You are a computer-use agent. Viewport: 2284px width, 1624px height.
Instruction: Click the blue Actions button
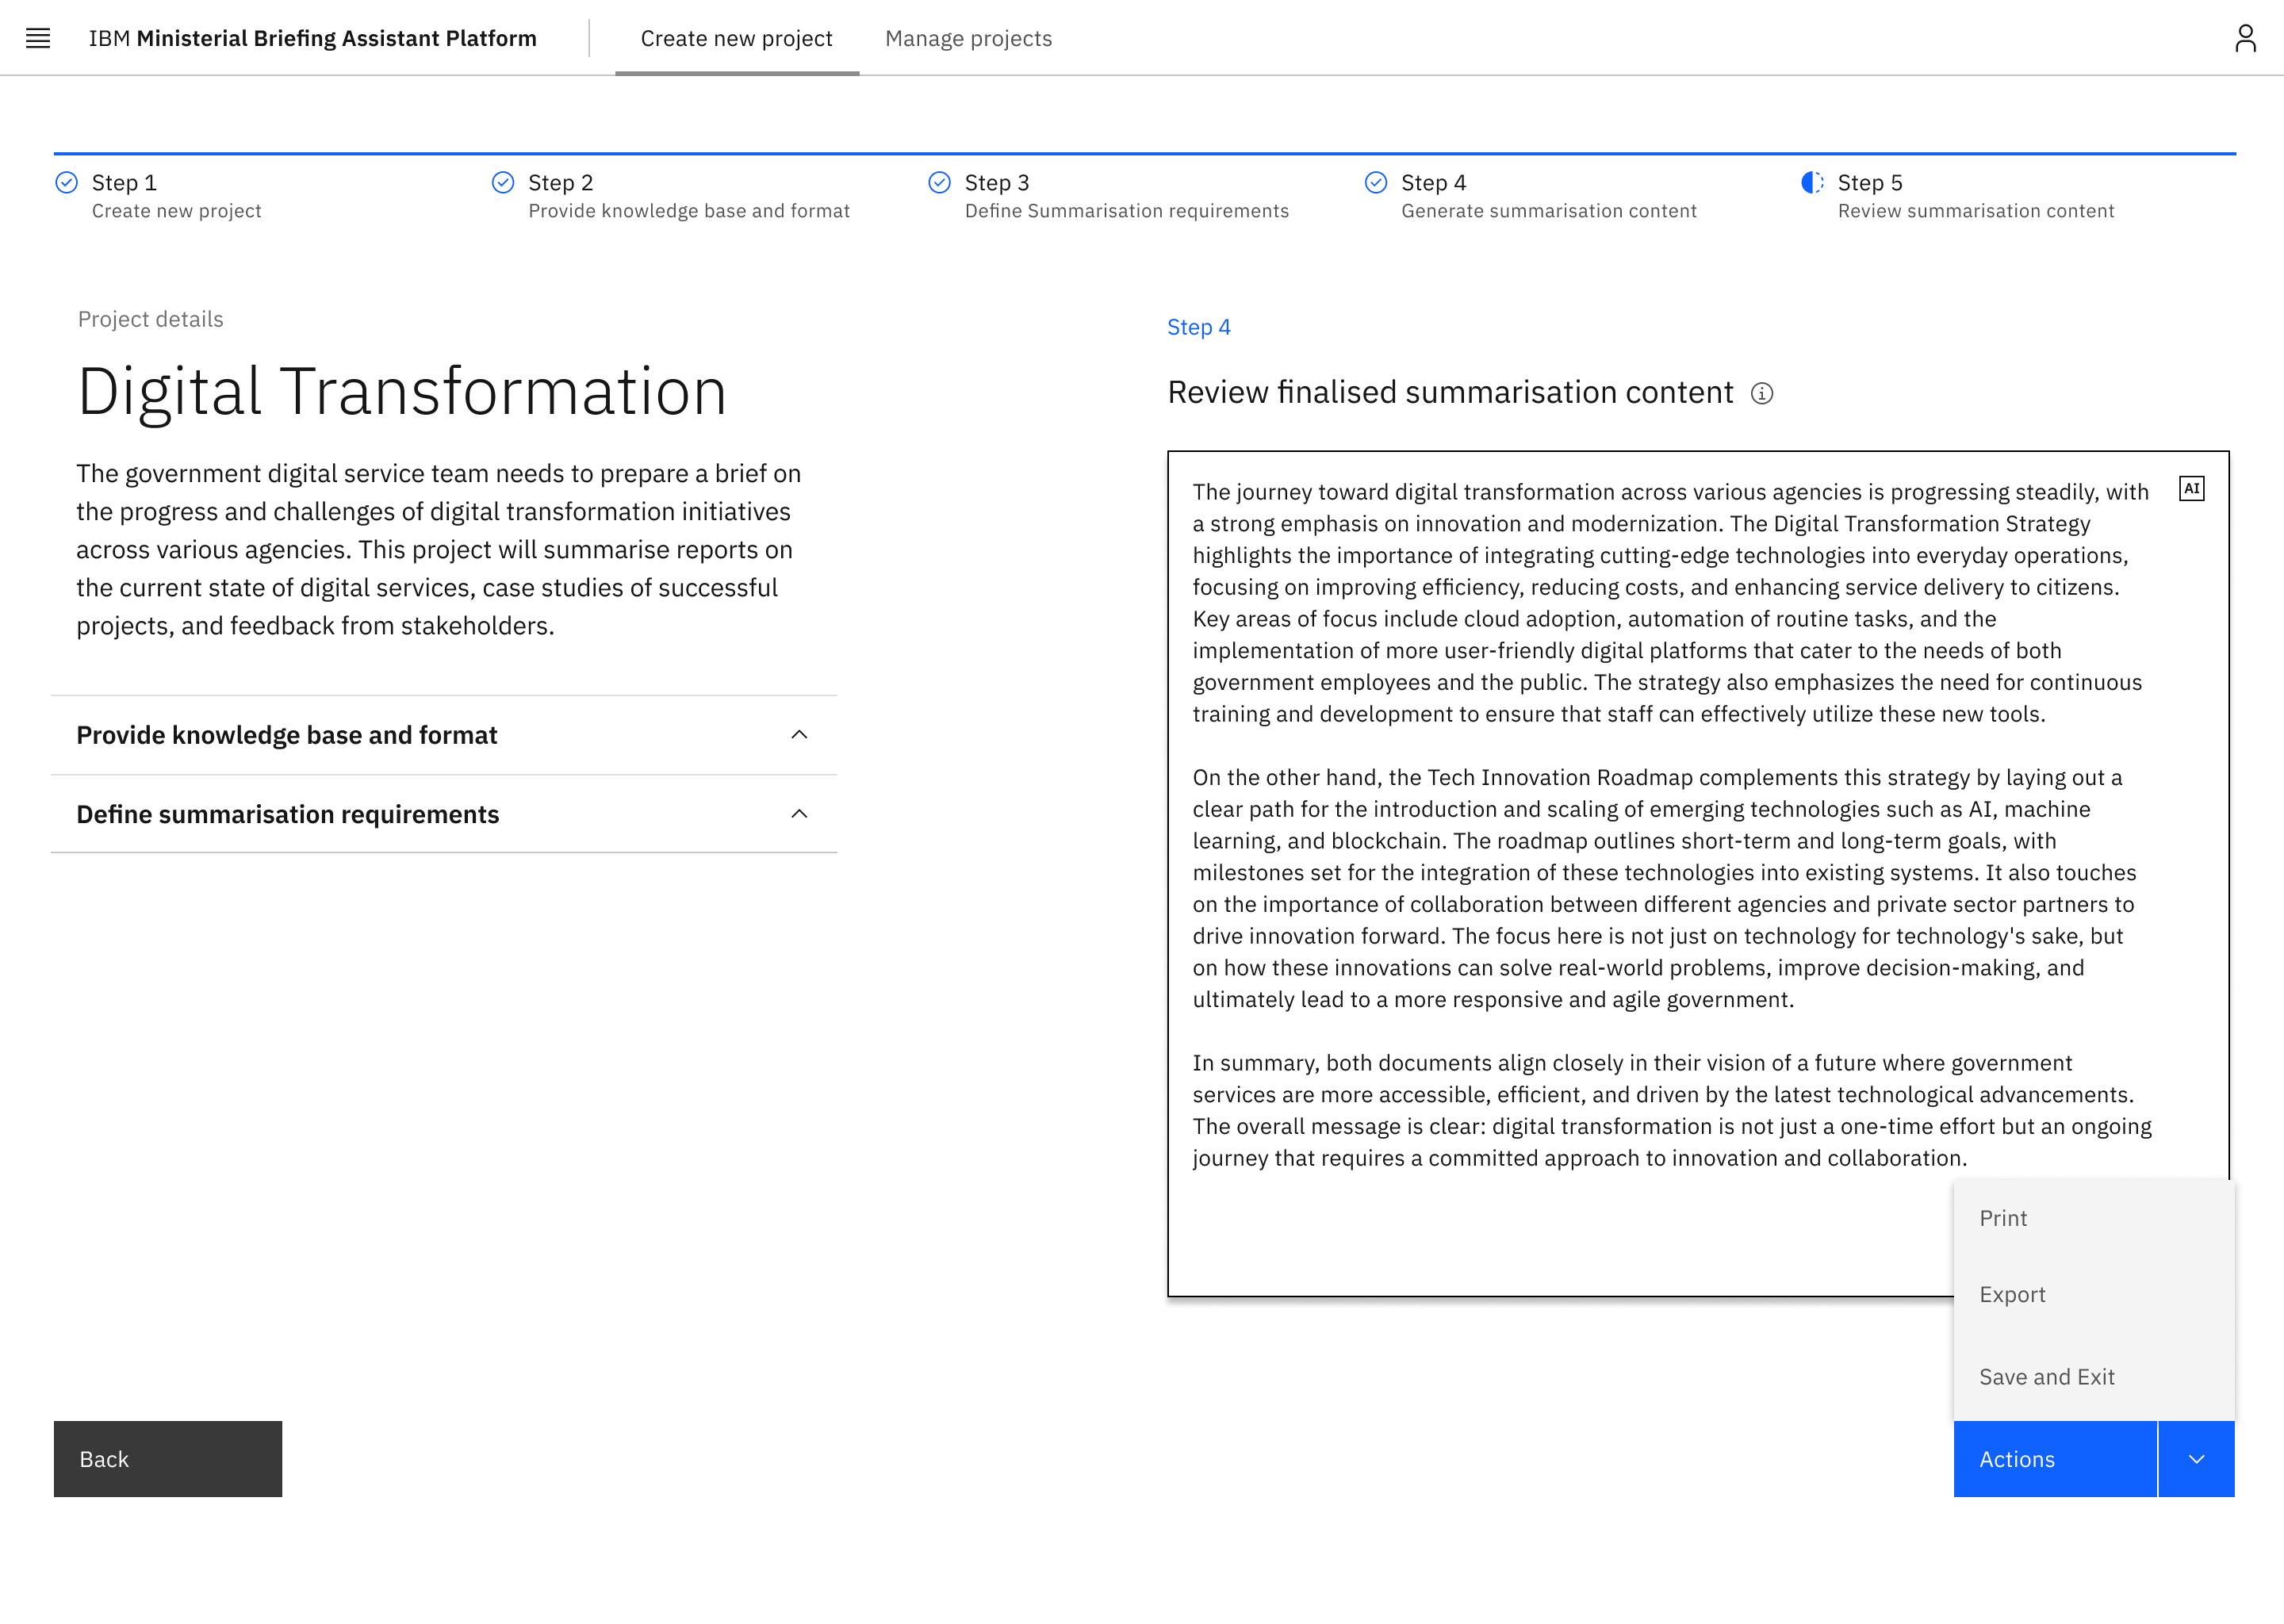(x=2055, y=1459)
